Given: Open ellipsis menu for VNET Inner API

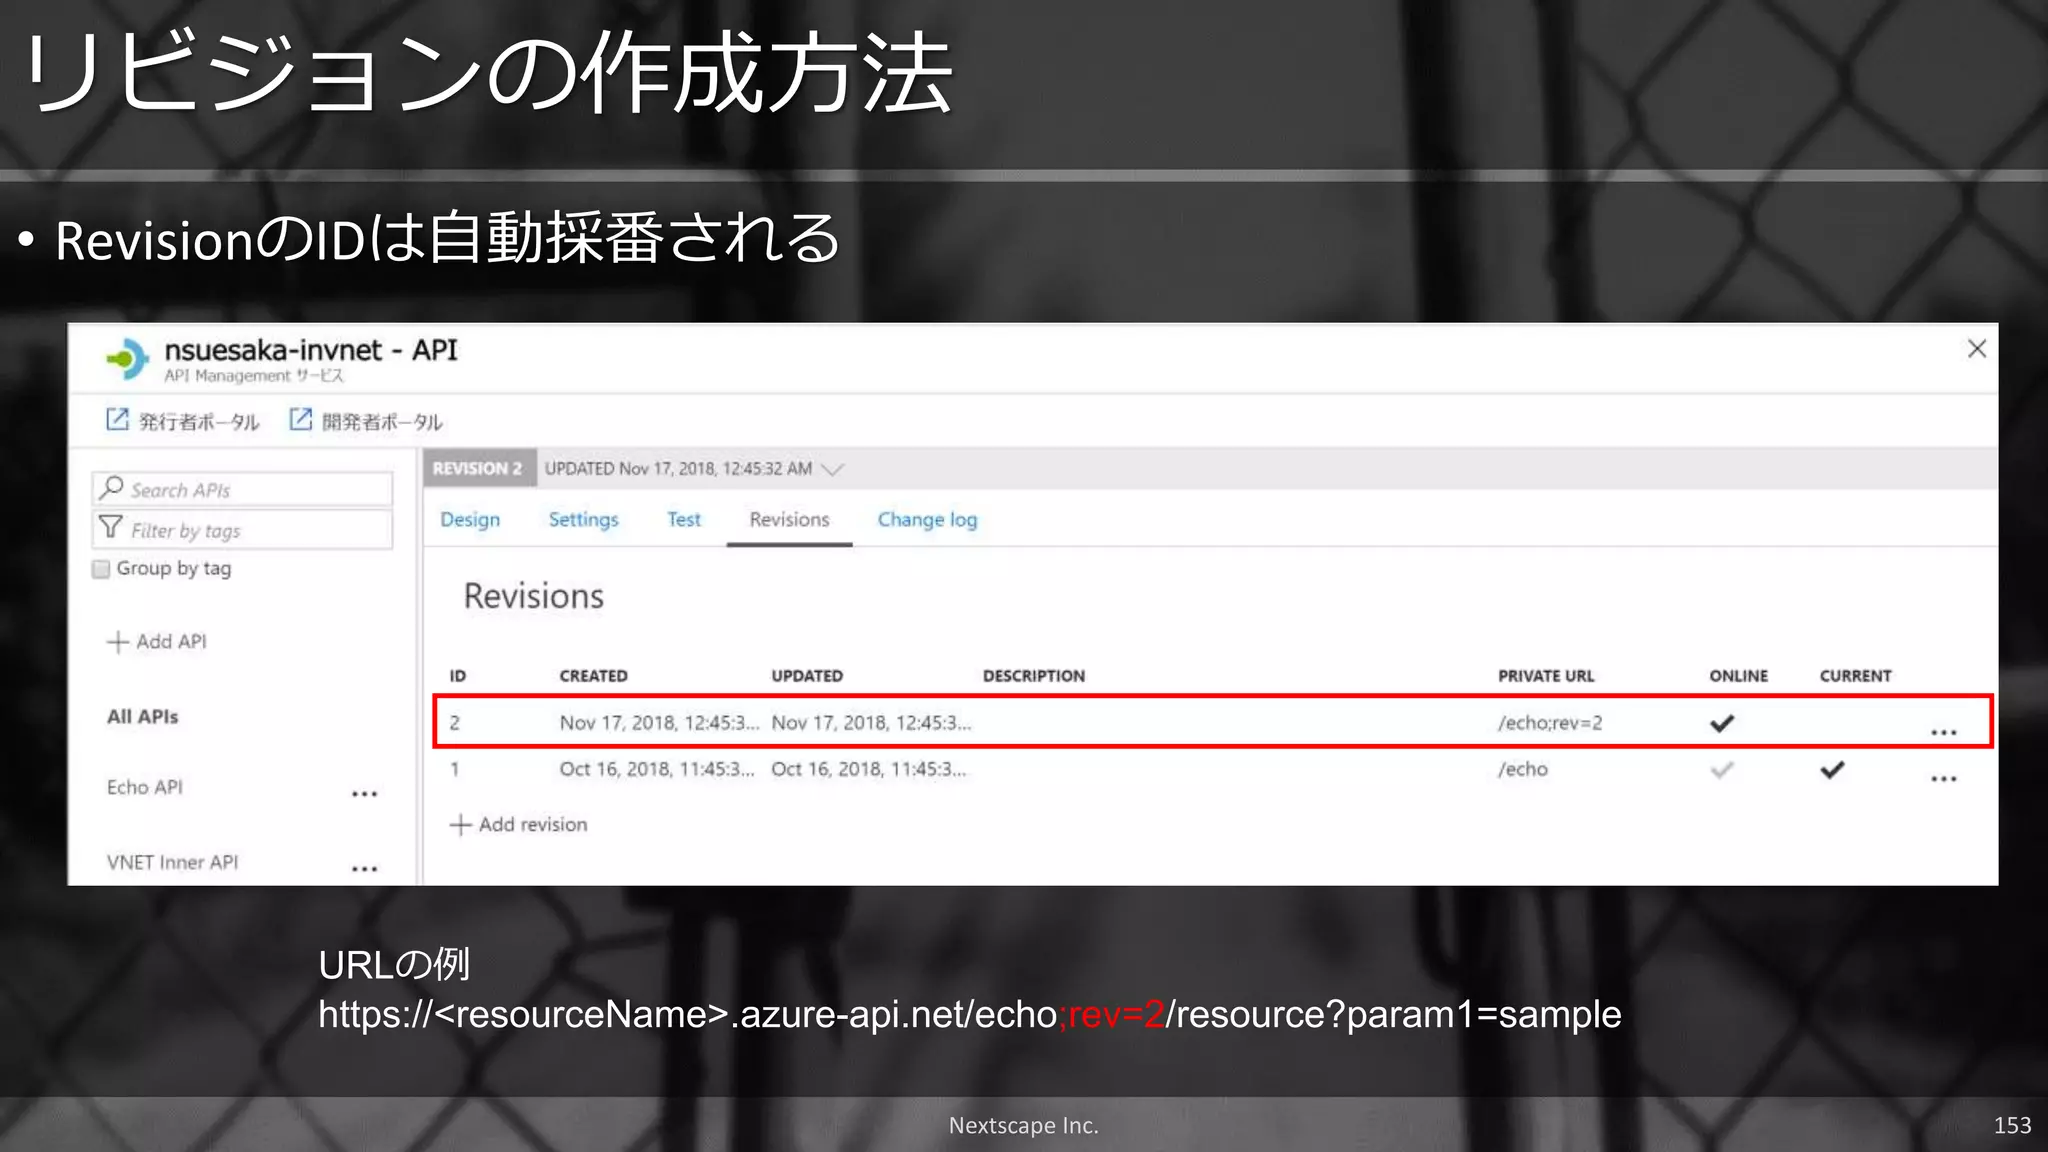Looking at the screenshot, I should coord(365,869).
